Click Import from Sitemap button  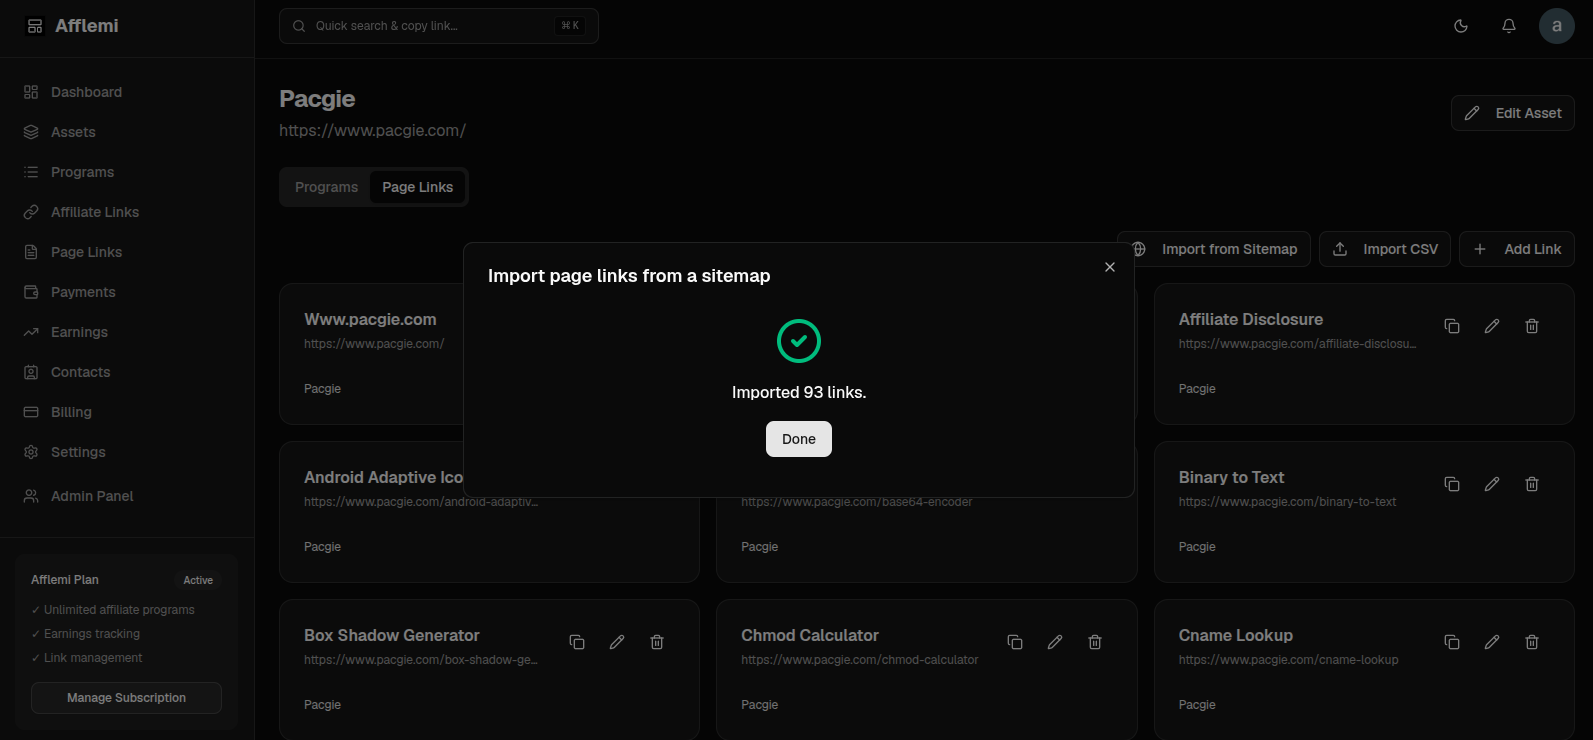[1214, 249]
